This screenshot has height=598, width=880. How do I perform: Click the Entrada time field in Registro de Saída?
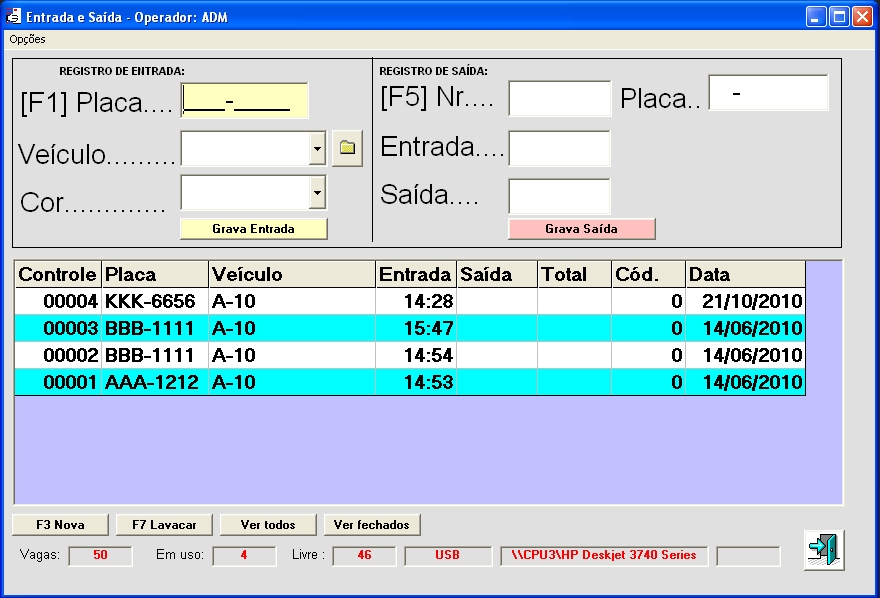(559, 148)
